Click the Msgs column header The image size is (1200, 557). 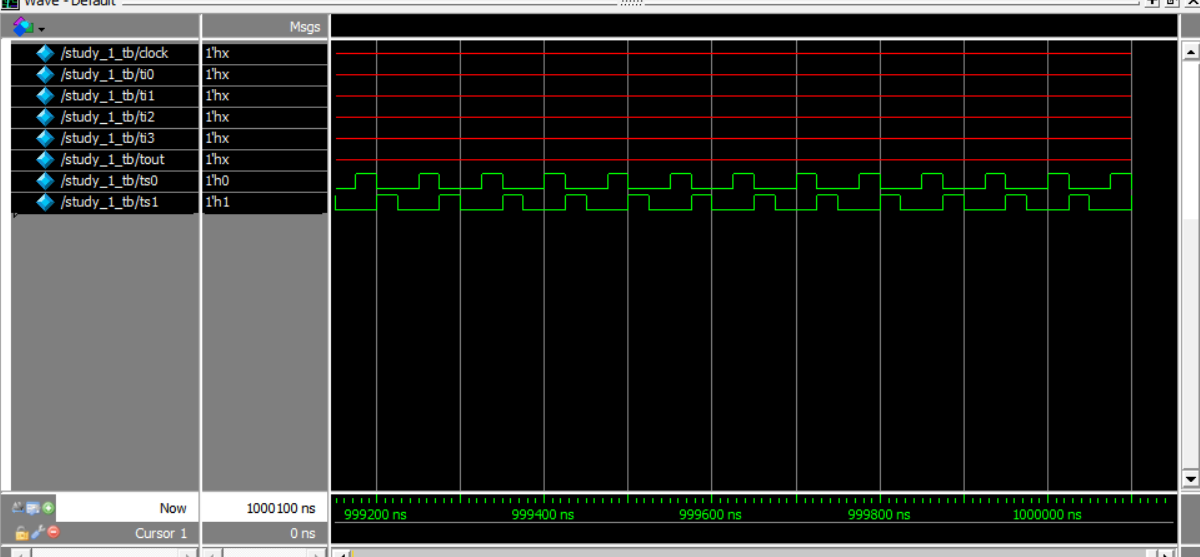pyautogui.click(x=303, y=28)
